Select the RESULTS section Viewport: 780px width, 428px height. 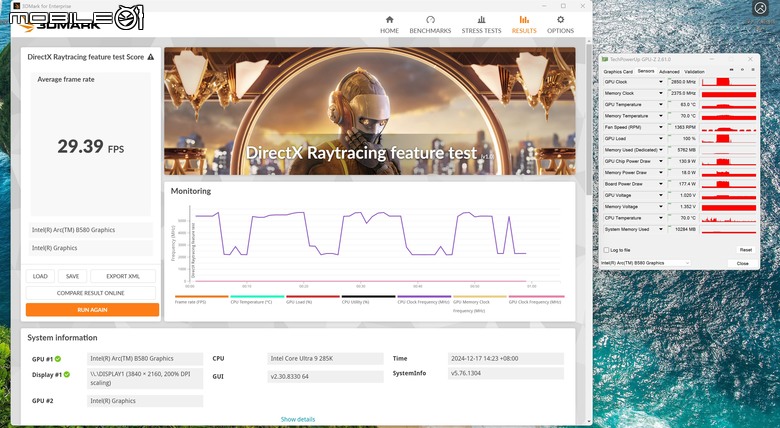(x=524, y=24)
